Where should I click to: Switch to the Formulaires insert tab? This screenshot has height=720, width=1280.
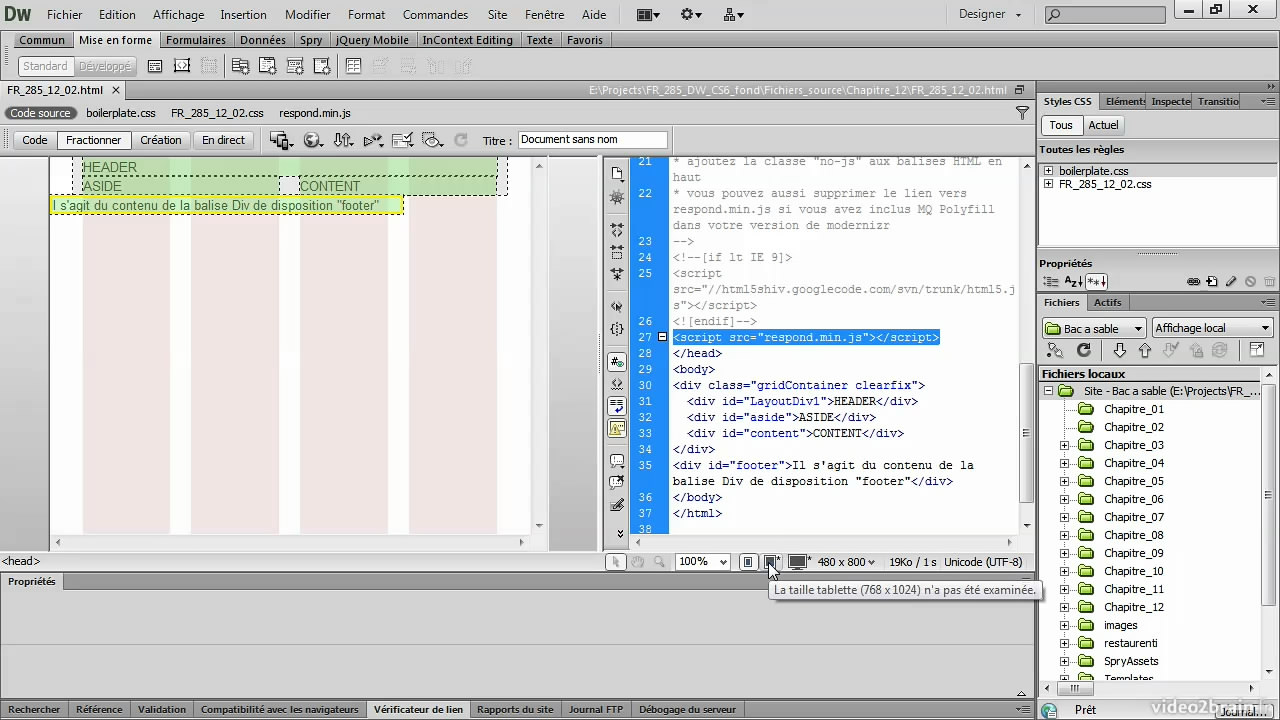(196, 40)
